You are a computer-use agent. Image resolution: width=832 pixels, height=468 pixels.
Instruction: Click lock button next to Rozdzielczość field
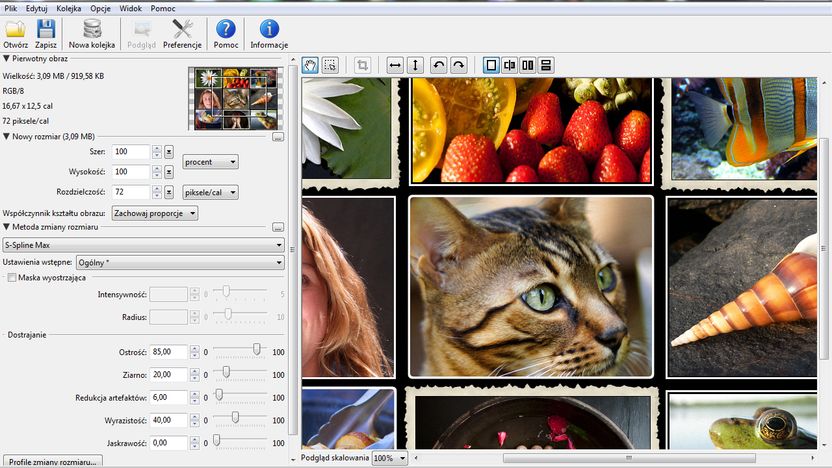click(x=169, y=192)
